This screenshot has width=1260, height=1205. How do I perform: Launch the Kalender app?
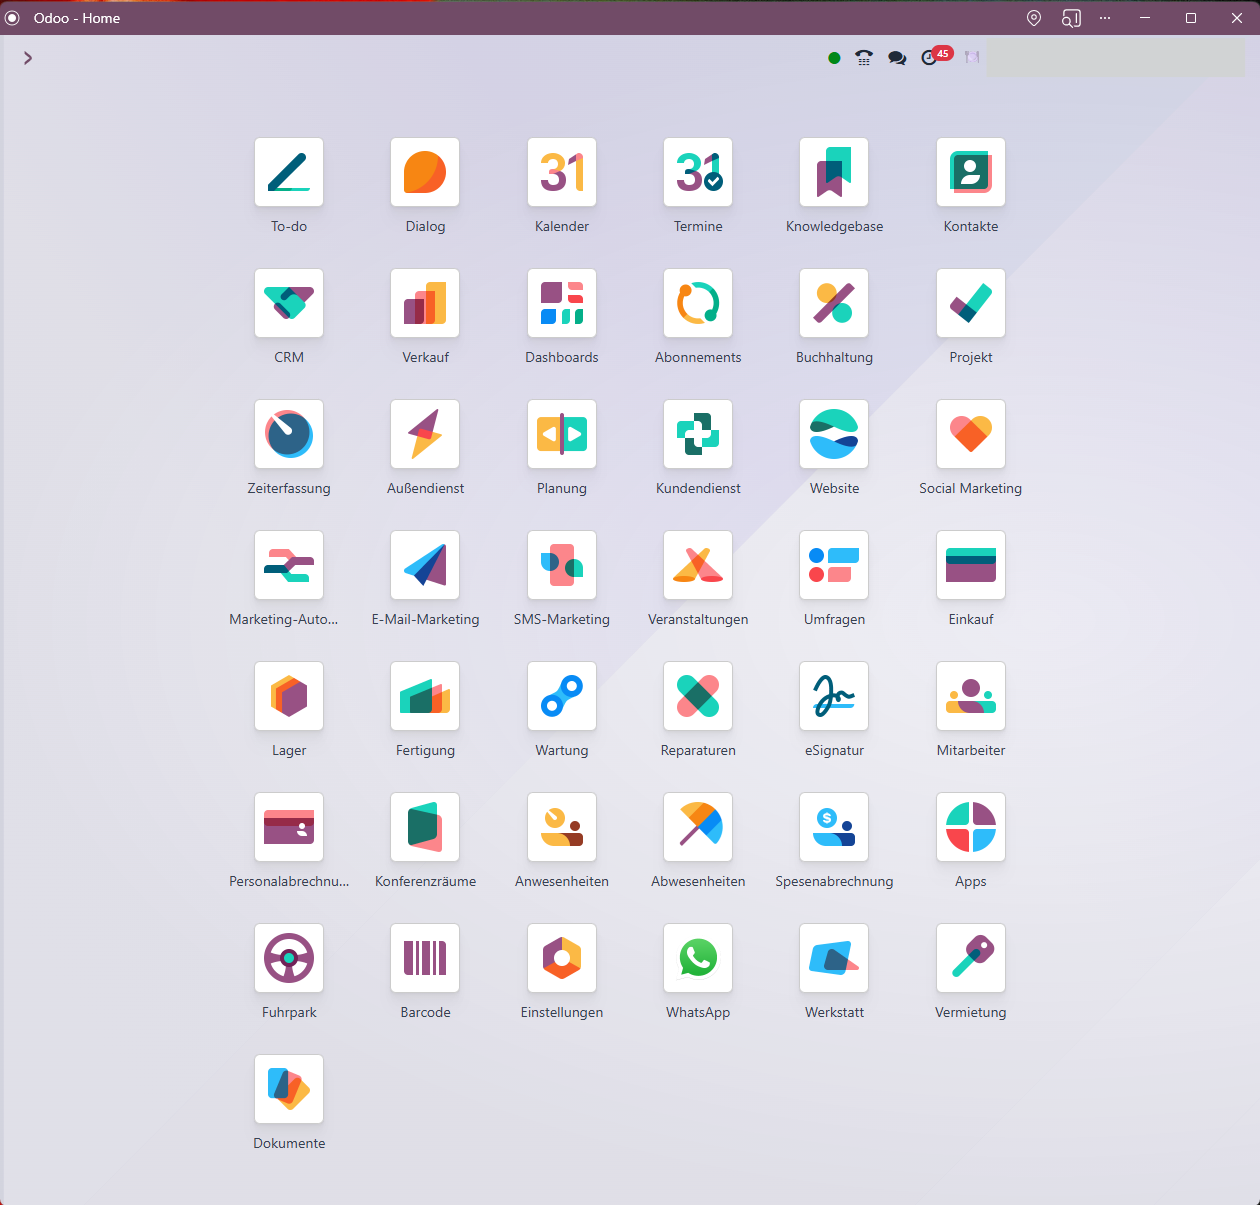click(x=562, y=173)
